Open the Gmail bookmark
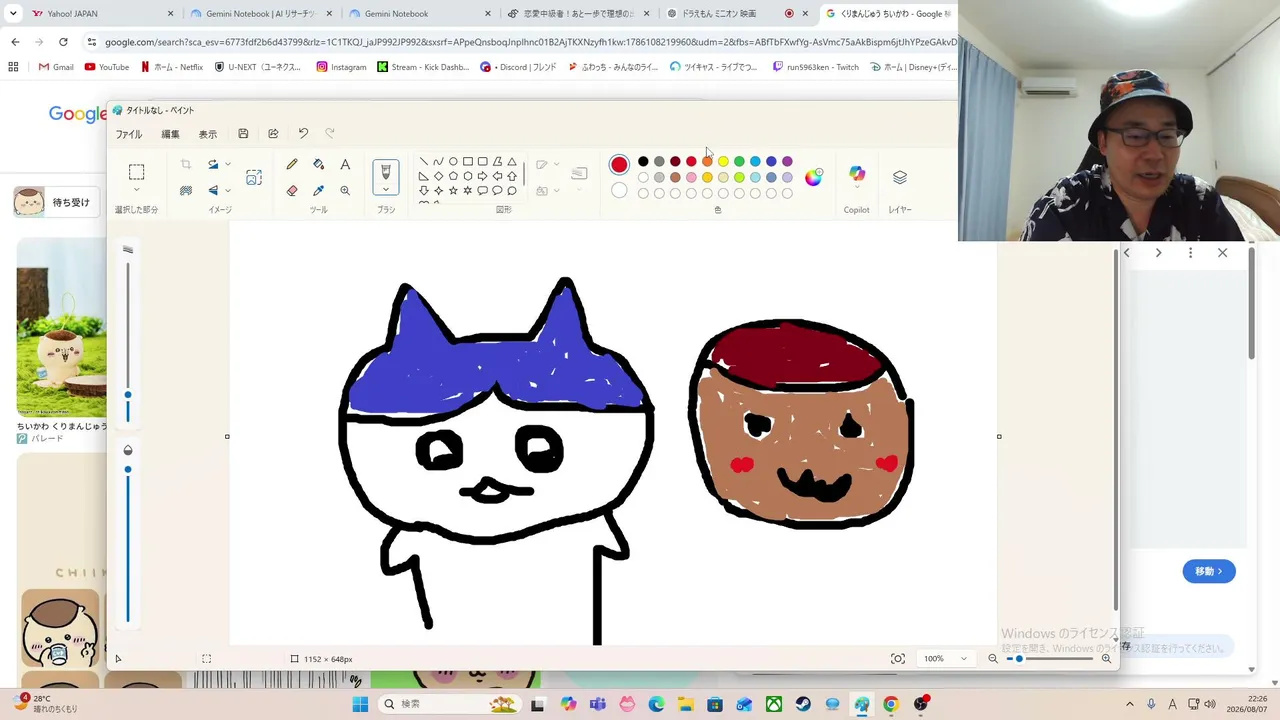This screenshot has height=720, width=1280. coord(56,67)
